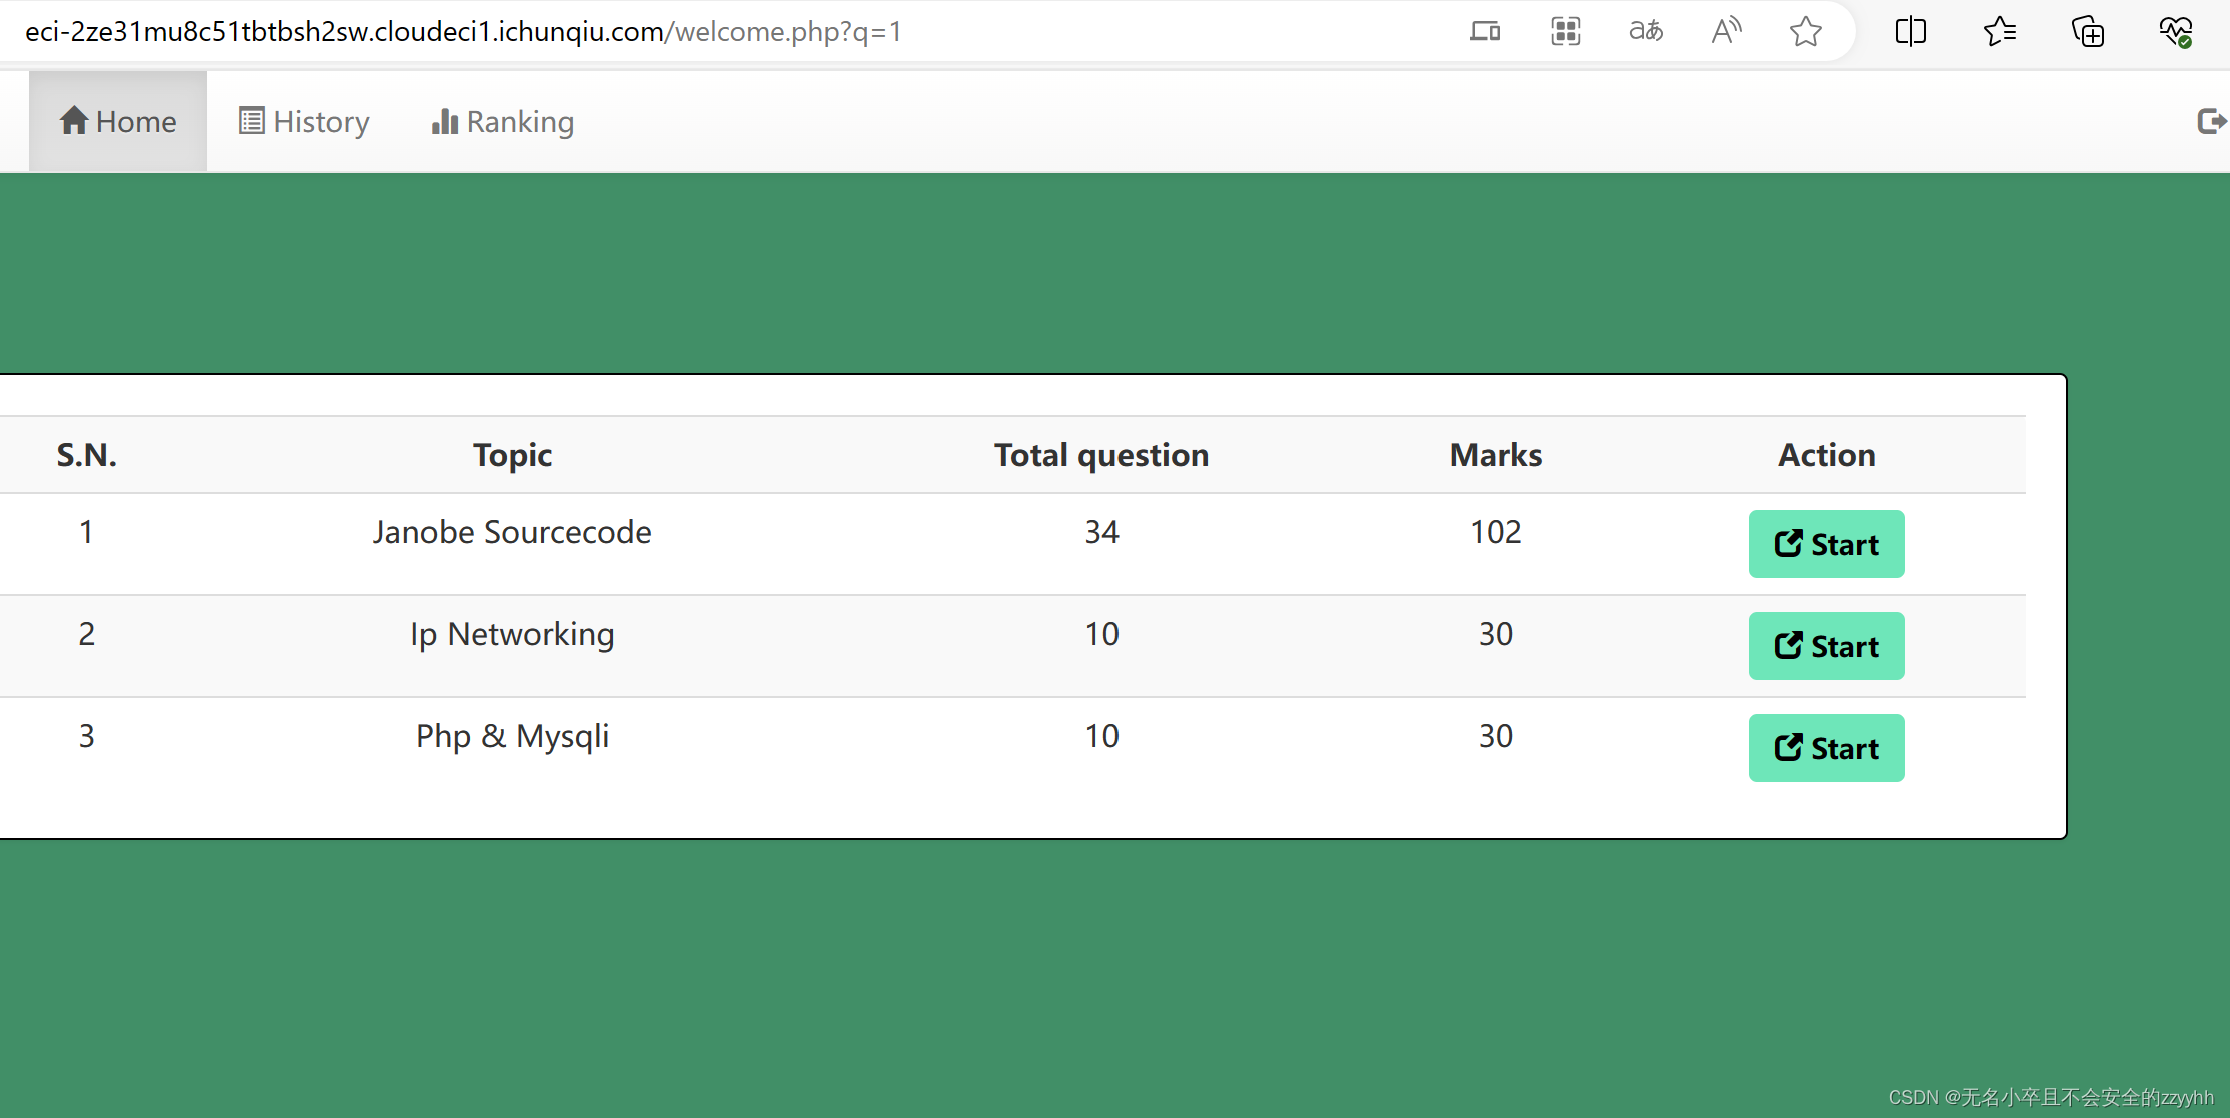Click the 102 marks value
This screenshot has width=2230, height=1118.
1496,532
